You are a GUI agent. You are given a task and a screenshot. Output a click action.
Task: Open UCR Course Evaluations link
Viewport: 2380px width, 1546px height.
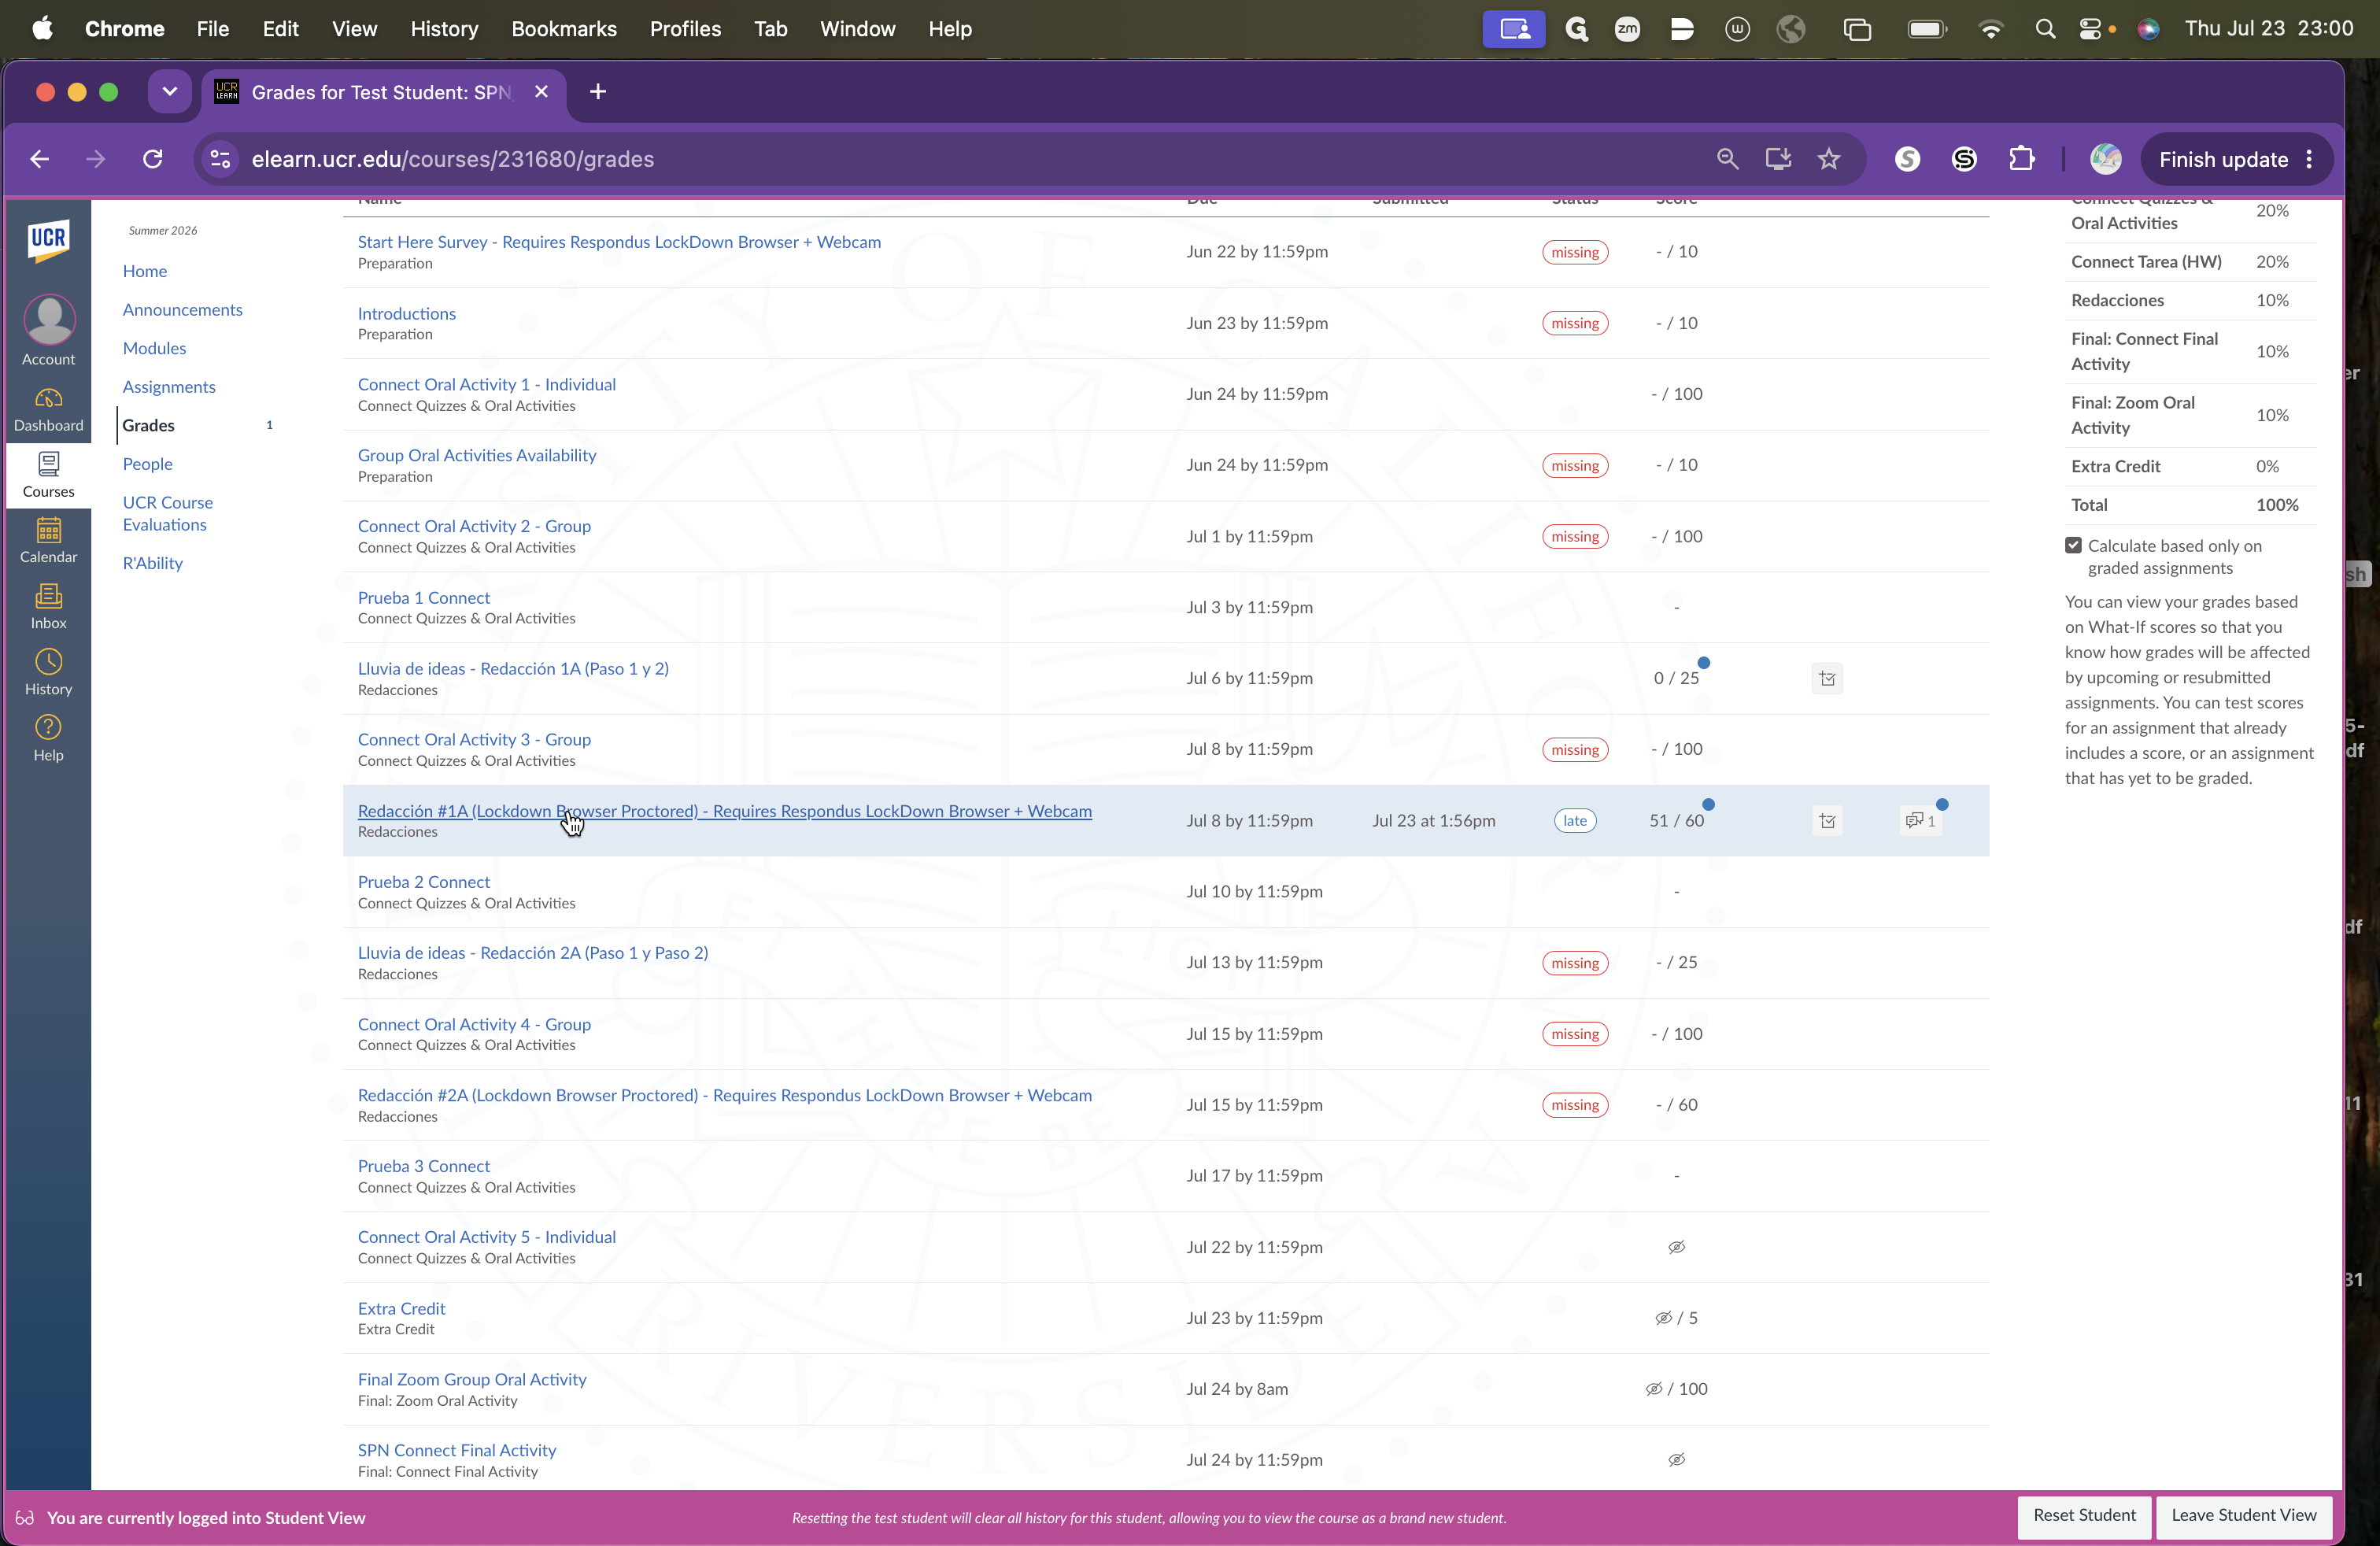click(167, 514)
